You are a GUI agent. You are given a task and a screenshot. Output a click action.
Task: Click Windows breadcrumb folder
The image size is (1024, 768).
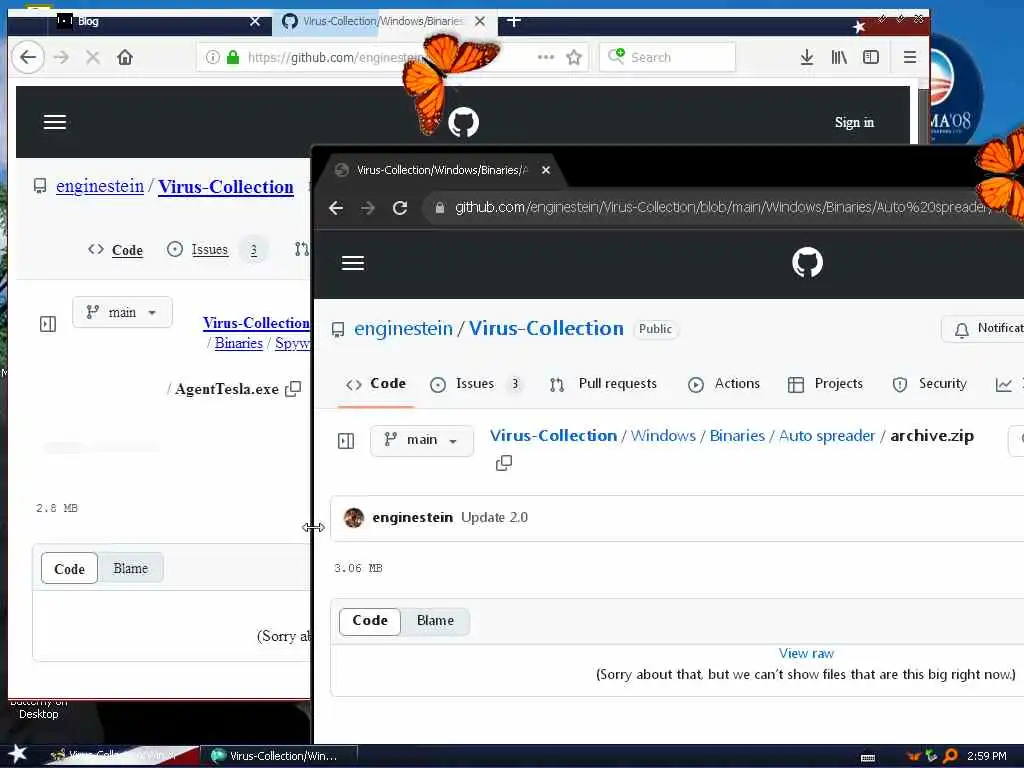(x=663, y=436)
